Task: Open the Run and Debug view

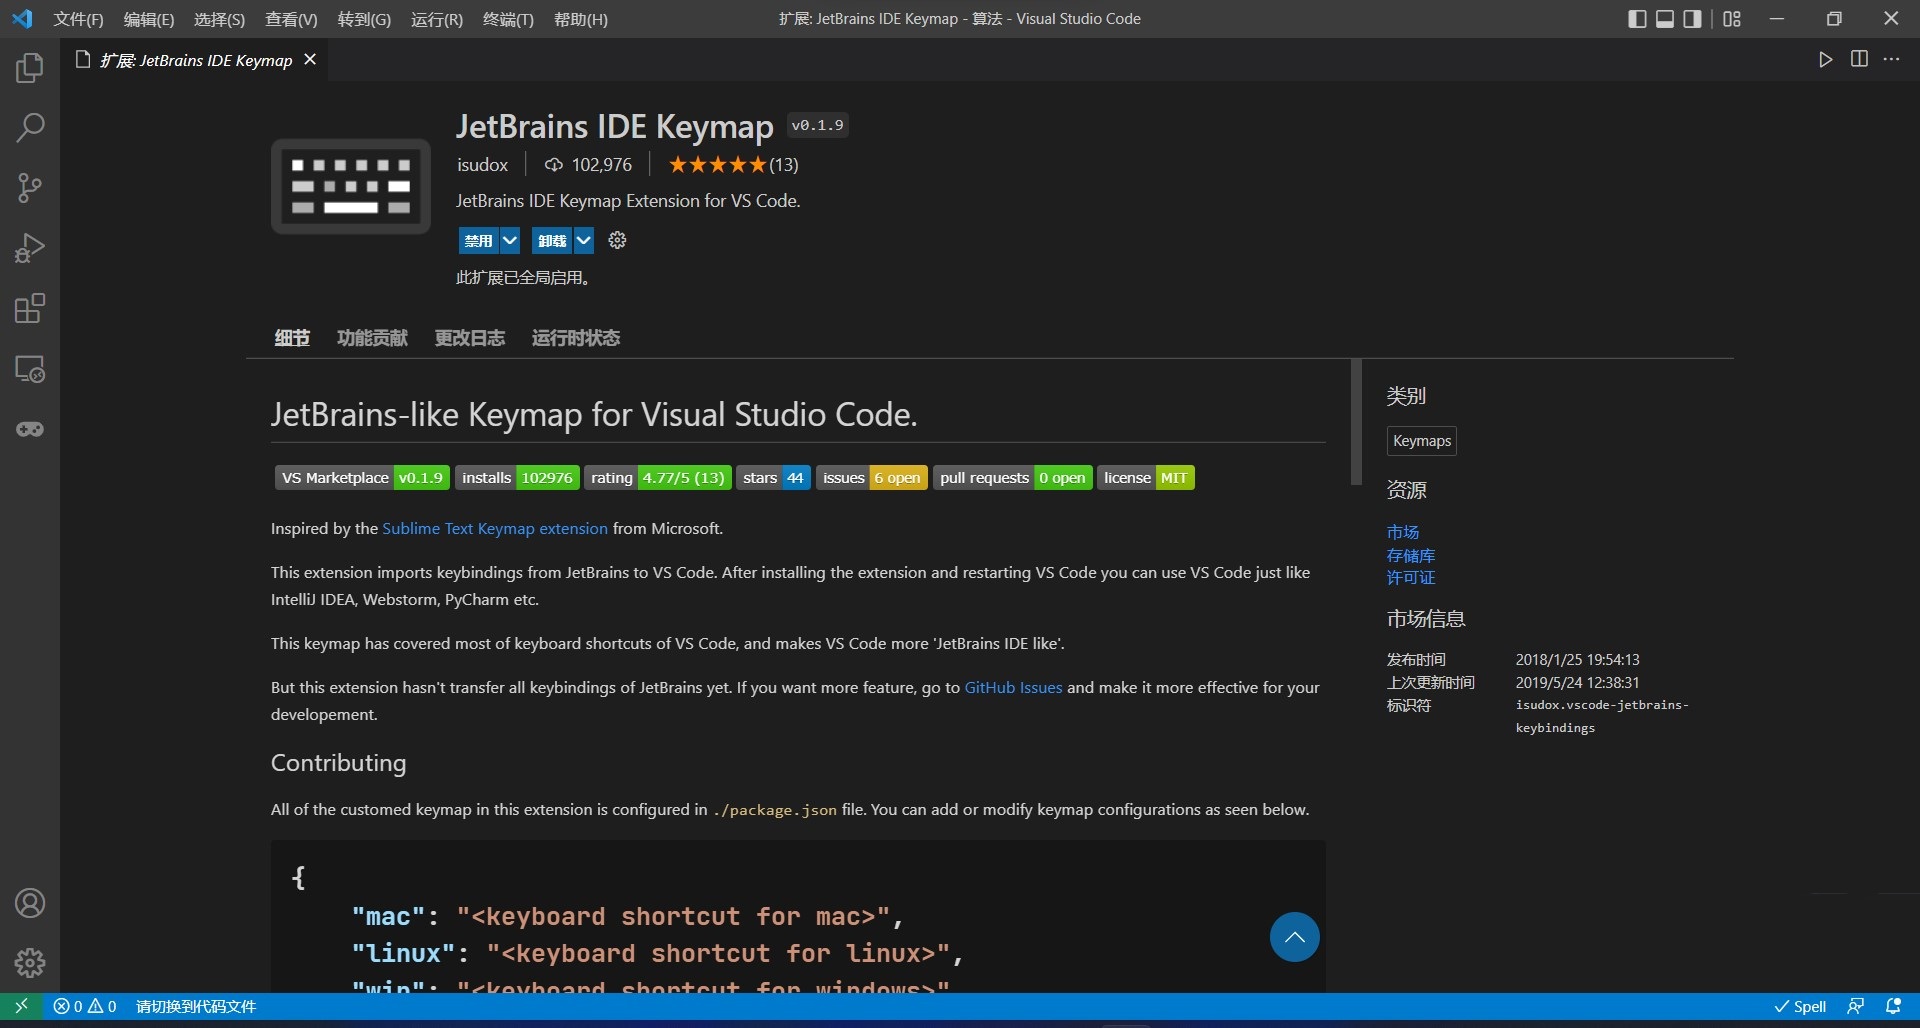Action: 29,248
